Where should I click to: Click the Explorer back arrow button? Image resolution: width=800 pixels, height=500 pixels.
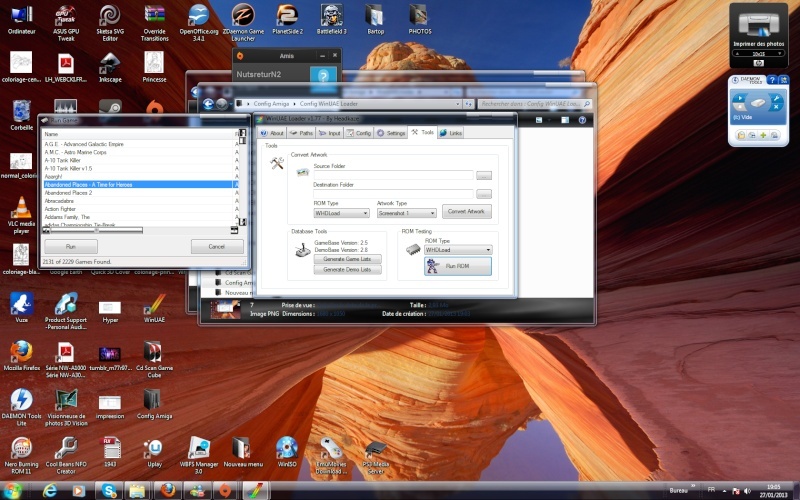point(208,104)
